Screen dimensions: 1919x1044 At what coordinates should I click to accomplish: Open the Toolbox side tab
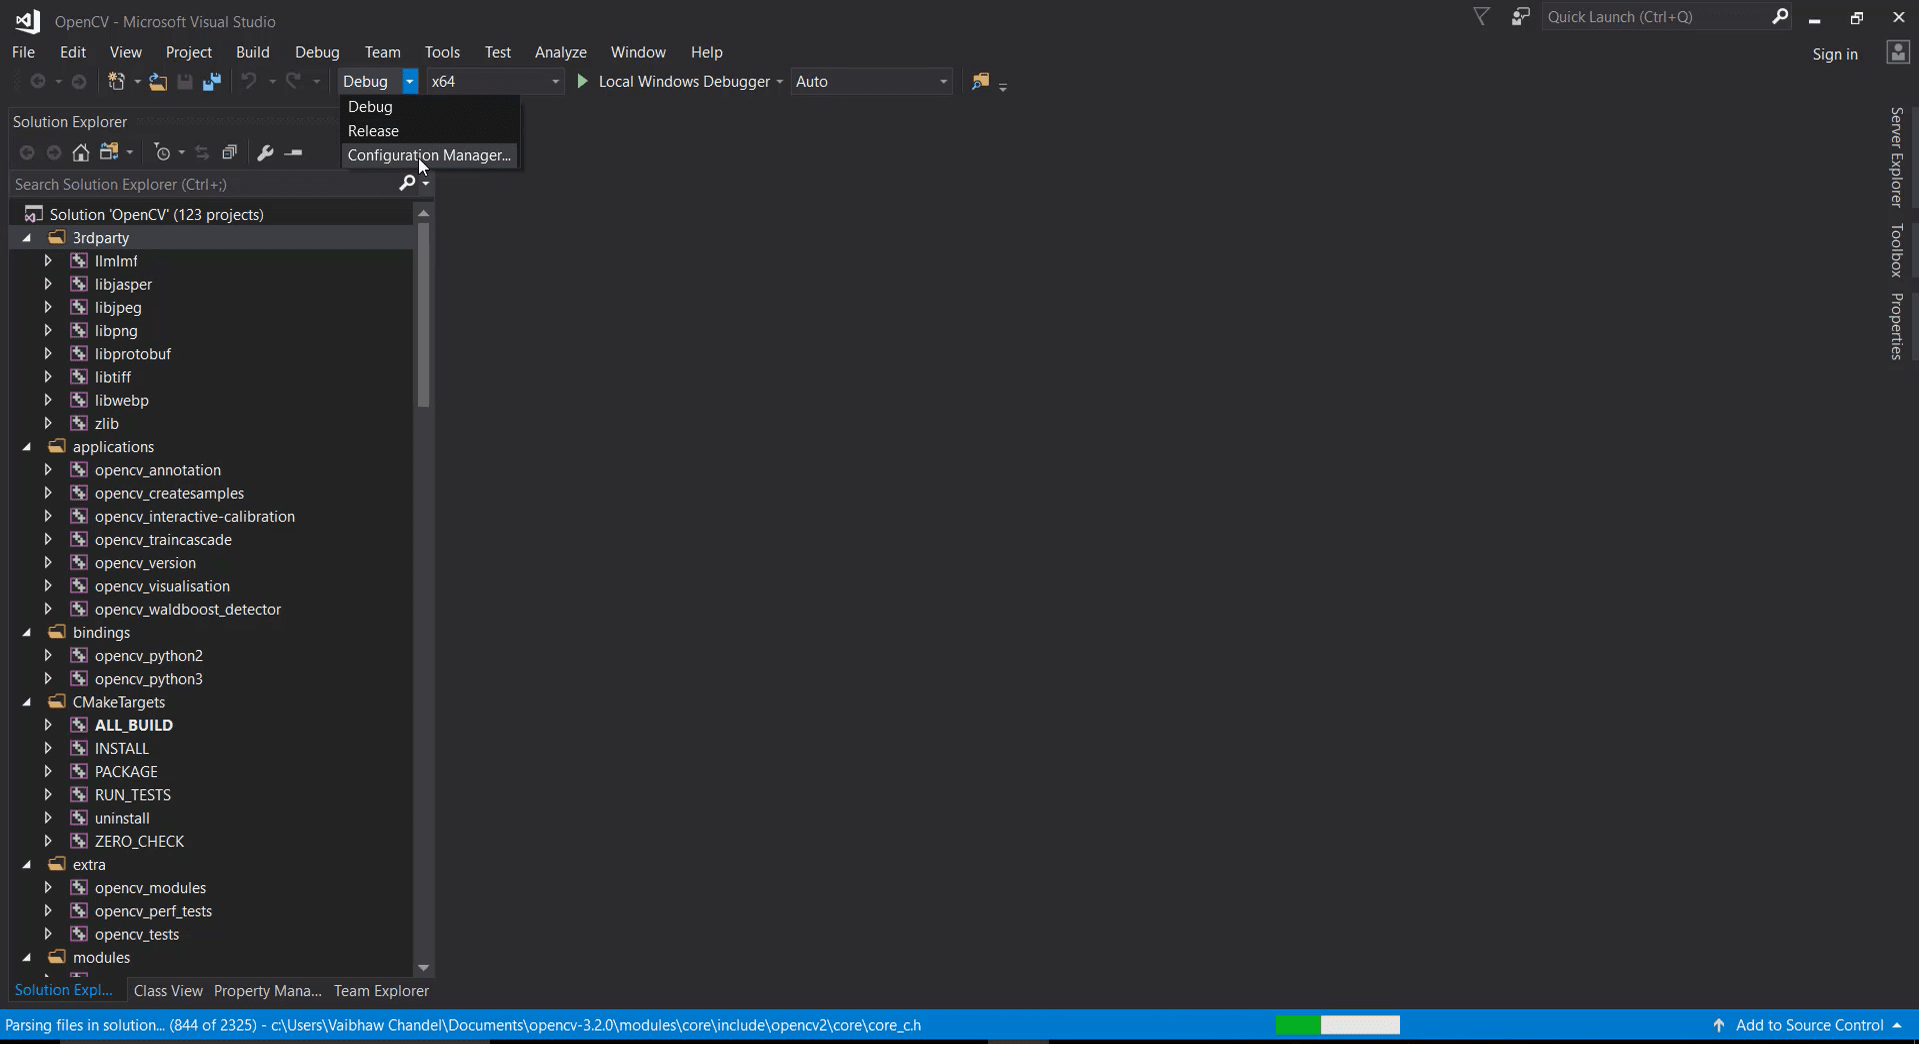click(1896, 250)
